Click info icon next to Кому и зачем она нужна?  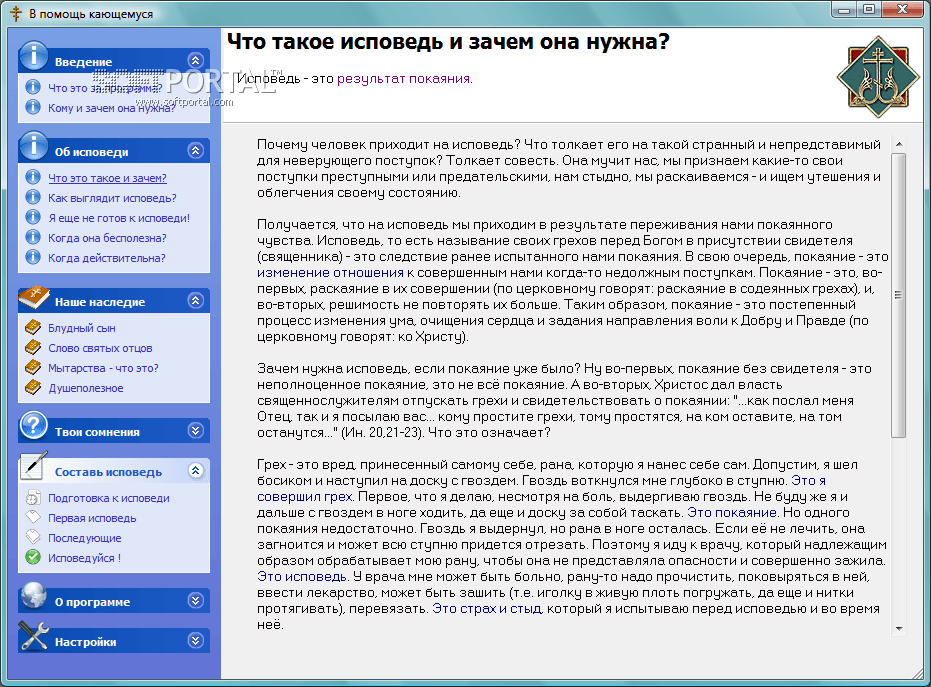coord(33,107)
